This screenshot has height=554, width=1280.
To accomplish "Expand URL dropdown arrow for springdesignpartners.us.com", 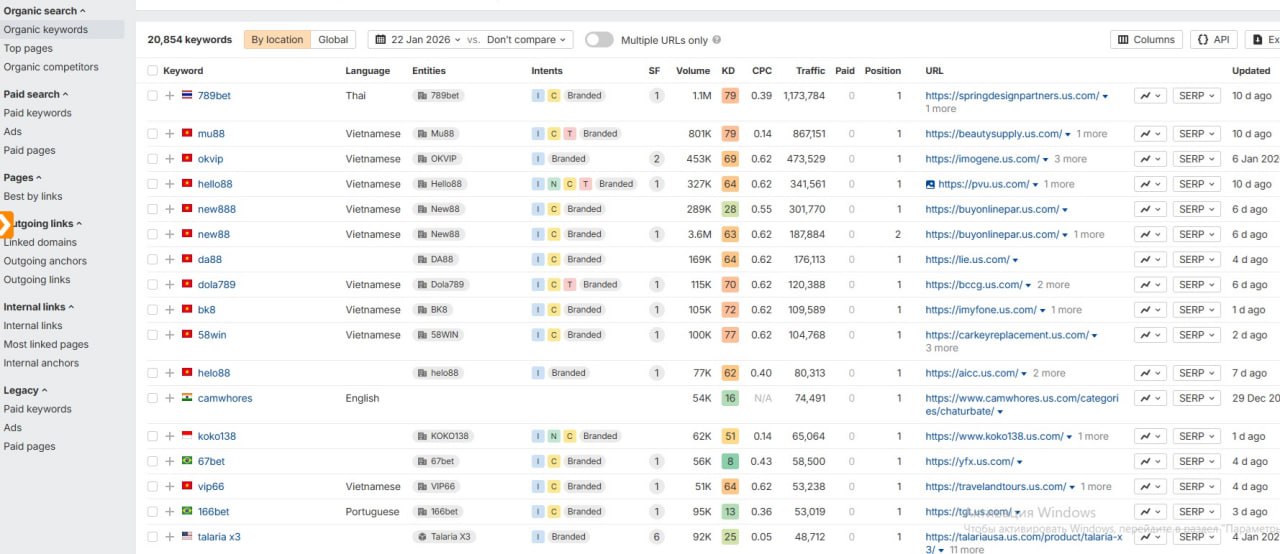I will point(1105,96).
